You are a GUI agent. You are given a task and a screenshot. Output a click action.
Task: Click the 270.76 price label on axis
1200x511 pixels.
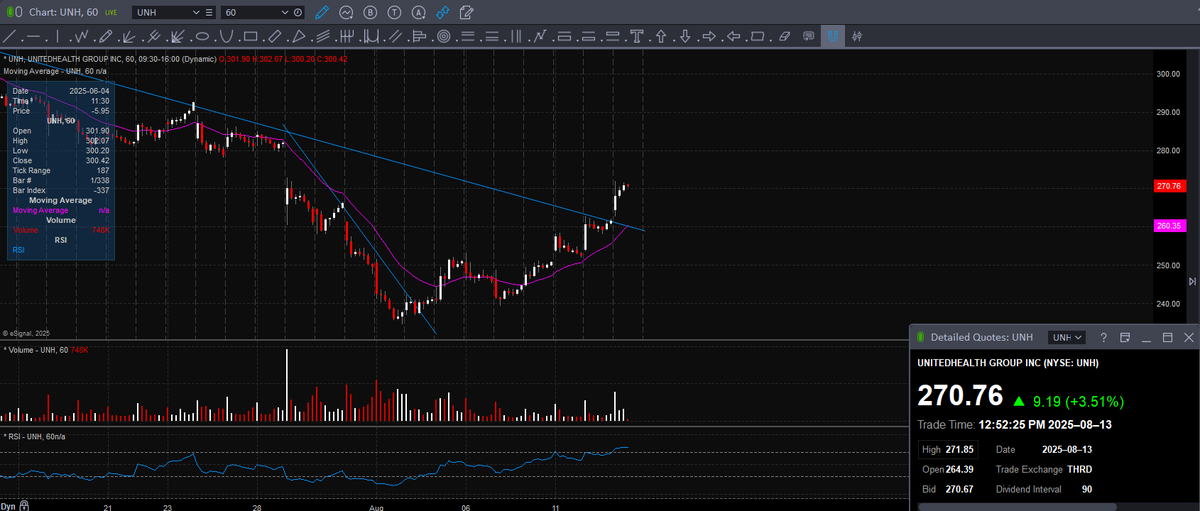point(1169,186)
